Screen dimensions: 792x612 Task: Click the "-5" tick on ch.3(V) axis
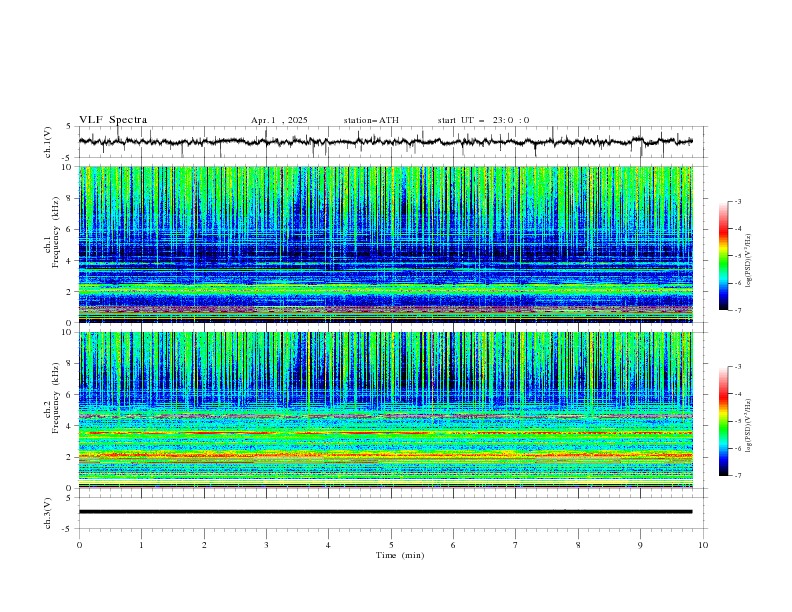click(67, 529)
